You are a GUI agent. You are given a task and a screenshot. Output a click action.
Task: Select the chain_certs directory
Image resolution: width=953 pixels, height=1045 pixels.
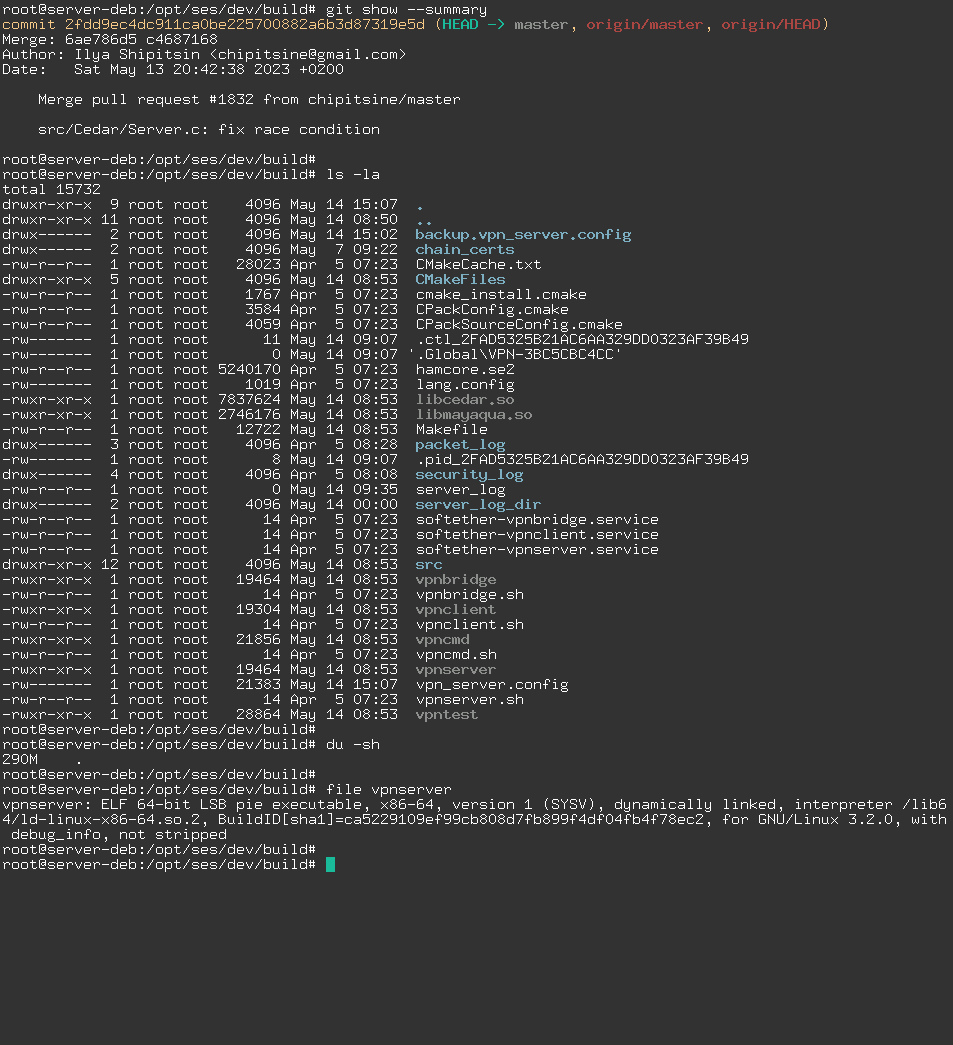click(x=463, y=249)
